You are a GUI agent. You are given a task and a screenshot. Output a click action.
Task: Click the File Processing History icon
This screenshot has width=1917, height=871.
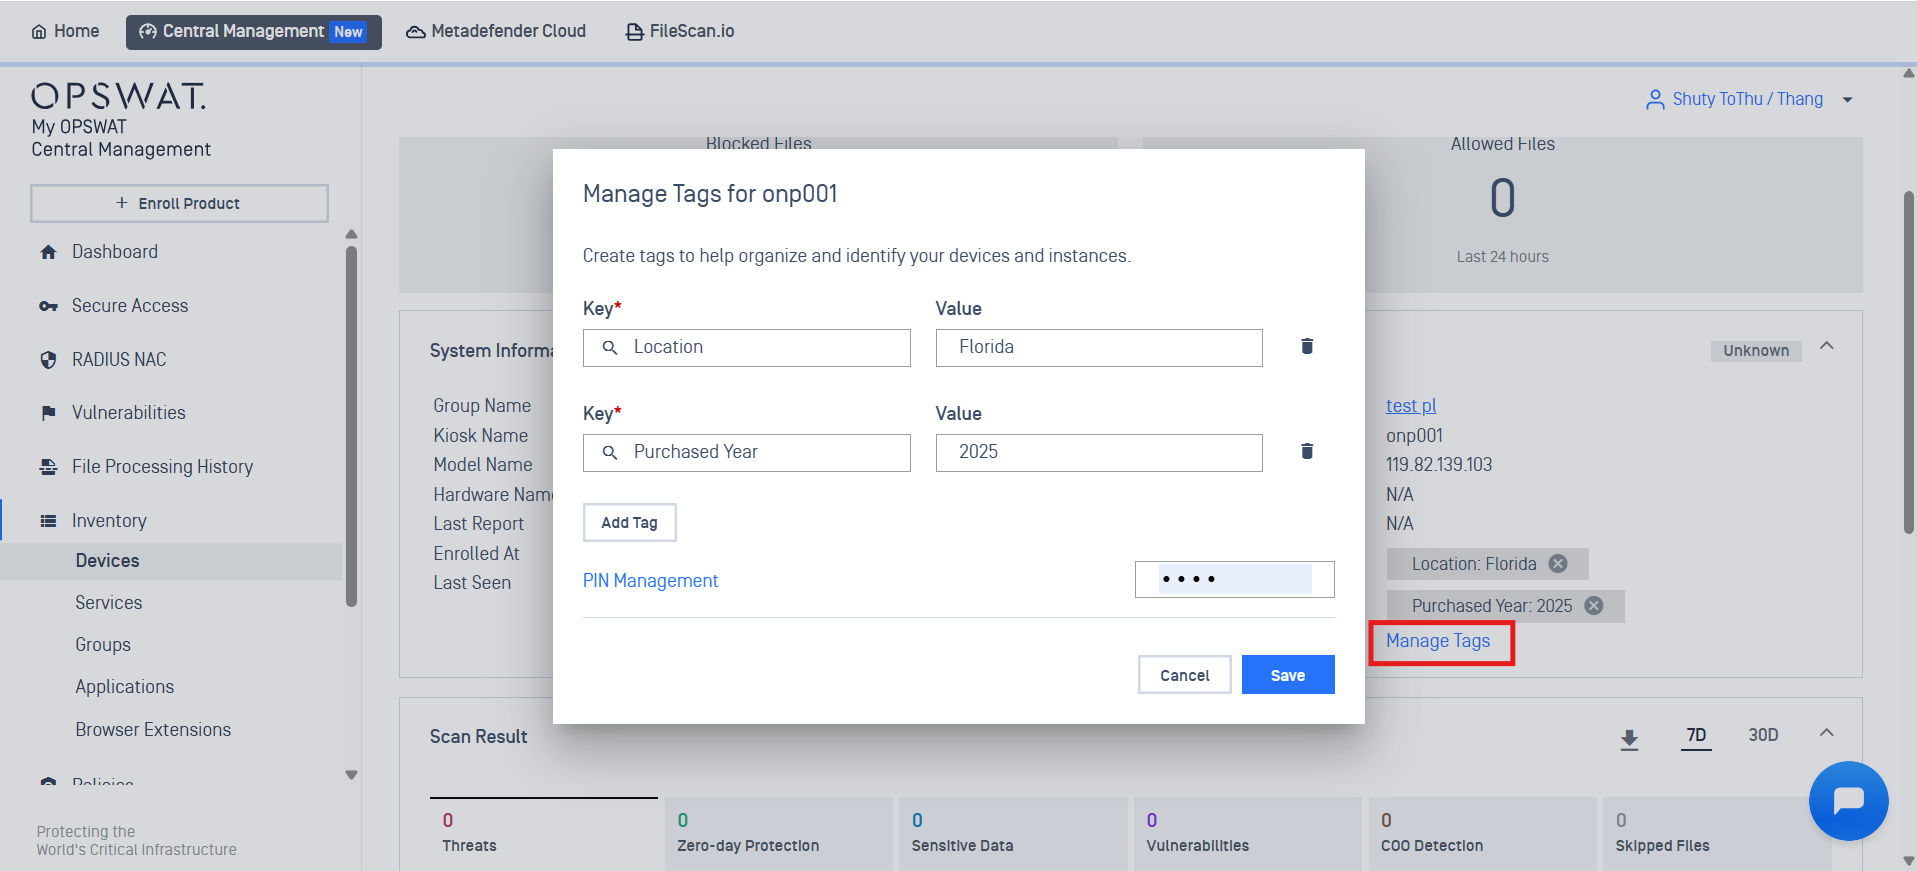[x=48, y=467]
